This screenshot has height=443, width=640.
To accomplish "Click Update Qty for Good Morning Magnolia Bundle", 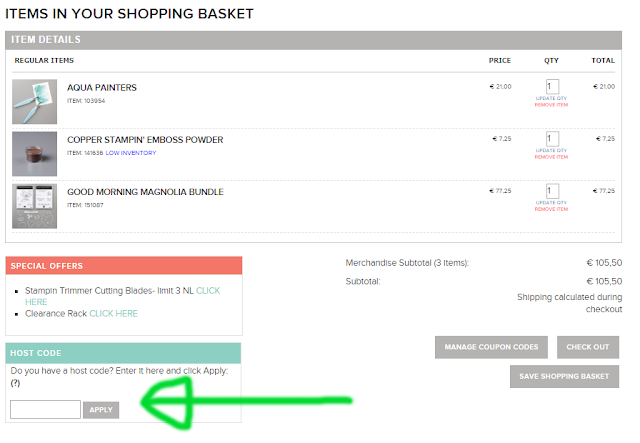I will (x=551, y=203).
